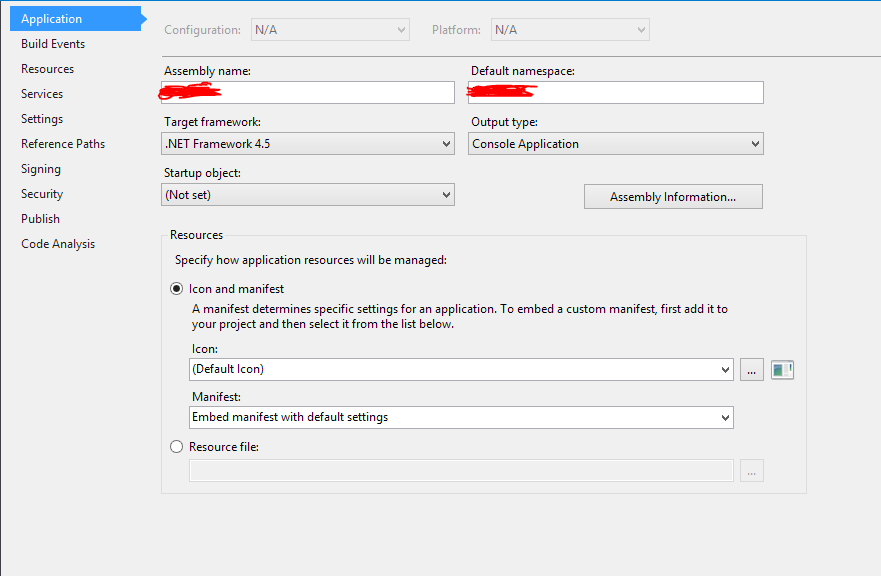Screen dimensions: 881x576
Task: Expand the Output type dropdown
Action: 616,144
